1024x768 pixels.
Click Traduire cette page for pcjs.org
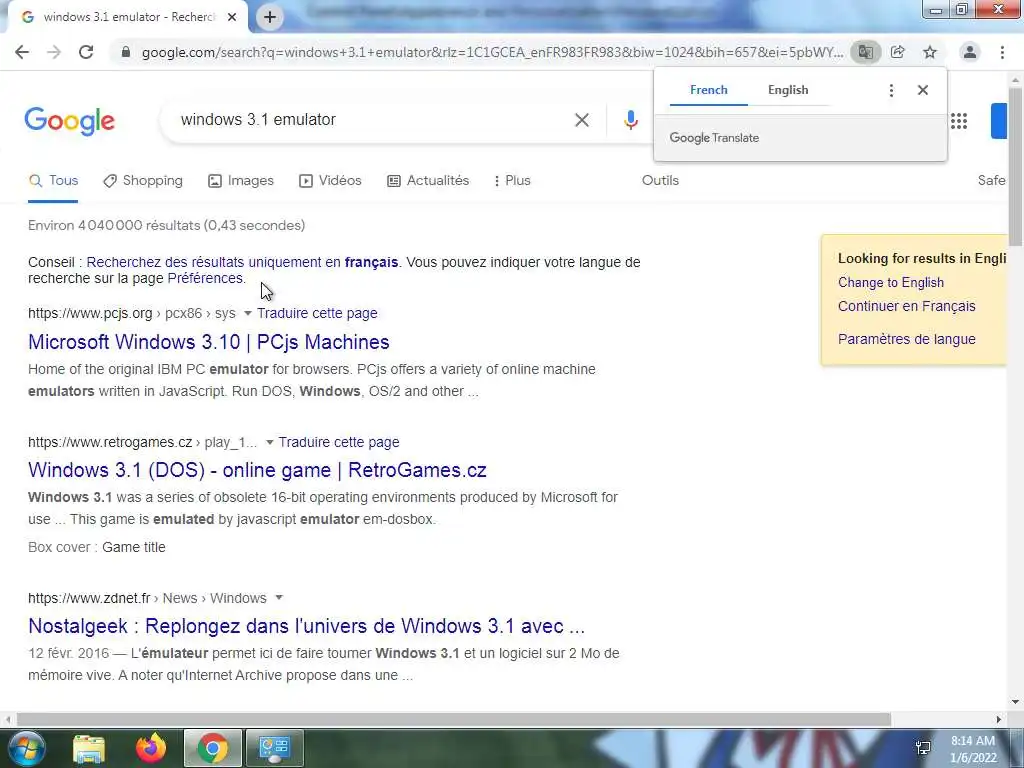(x=317, y=313)
